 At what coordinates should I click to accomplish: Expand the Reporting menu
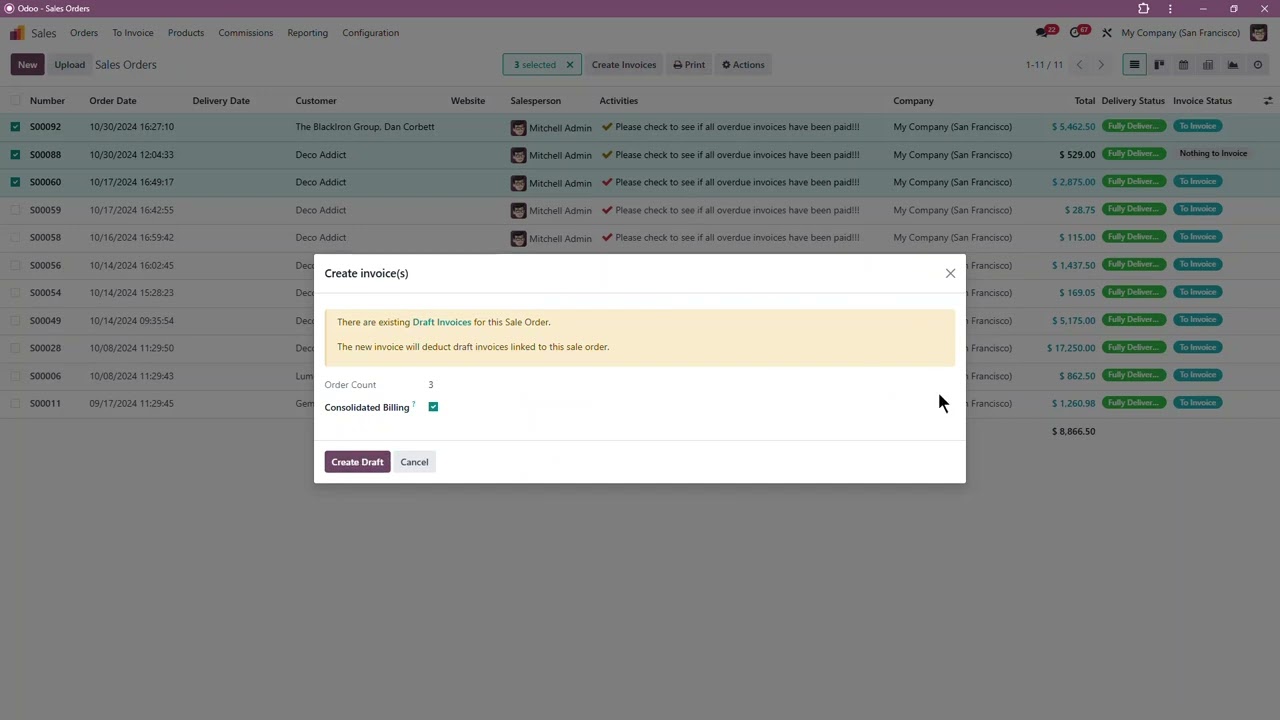(307, 33)
